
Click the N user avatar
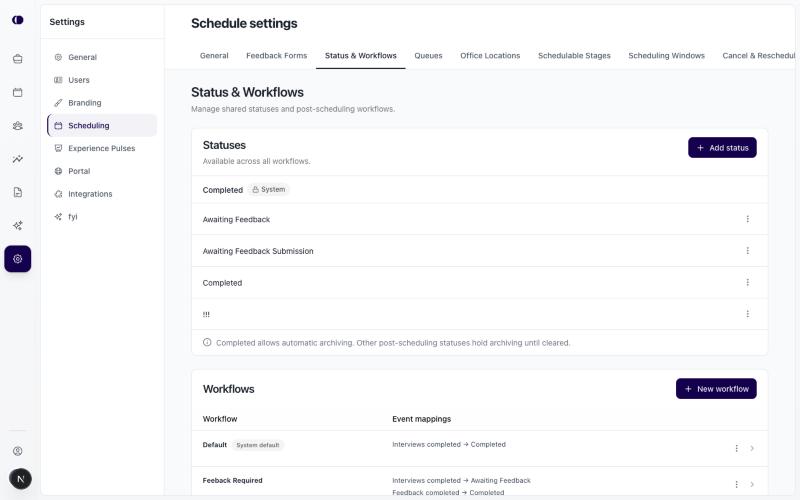pos(20,479)
